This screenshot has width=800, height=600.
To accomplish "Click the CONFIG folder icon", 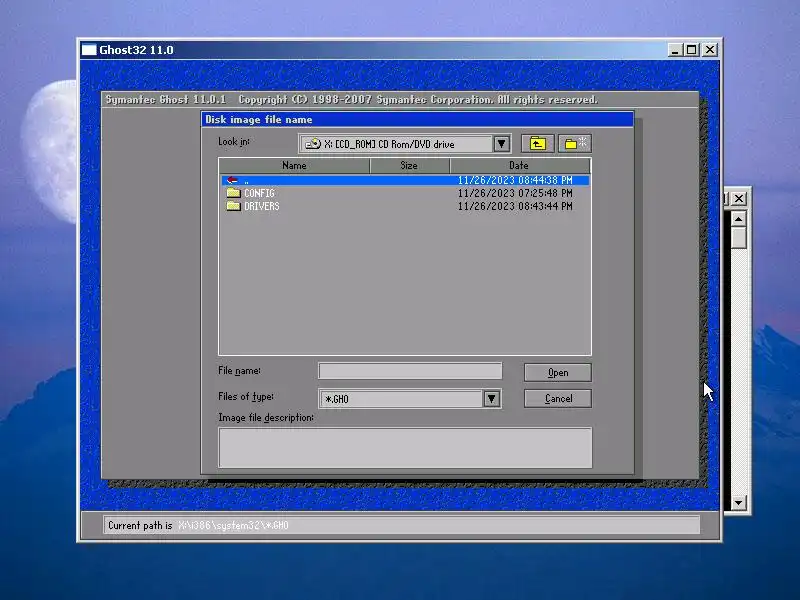I will pos(233,193).
